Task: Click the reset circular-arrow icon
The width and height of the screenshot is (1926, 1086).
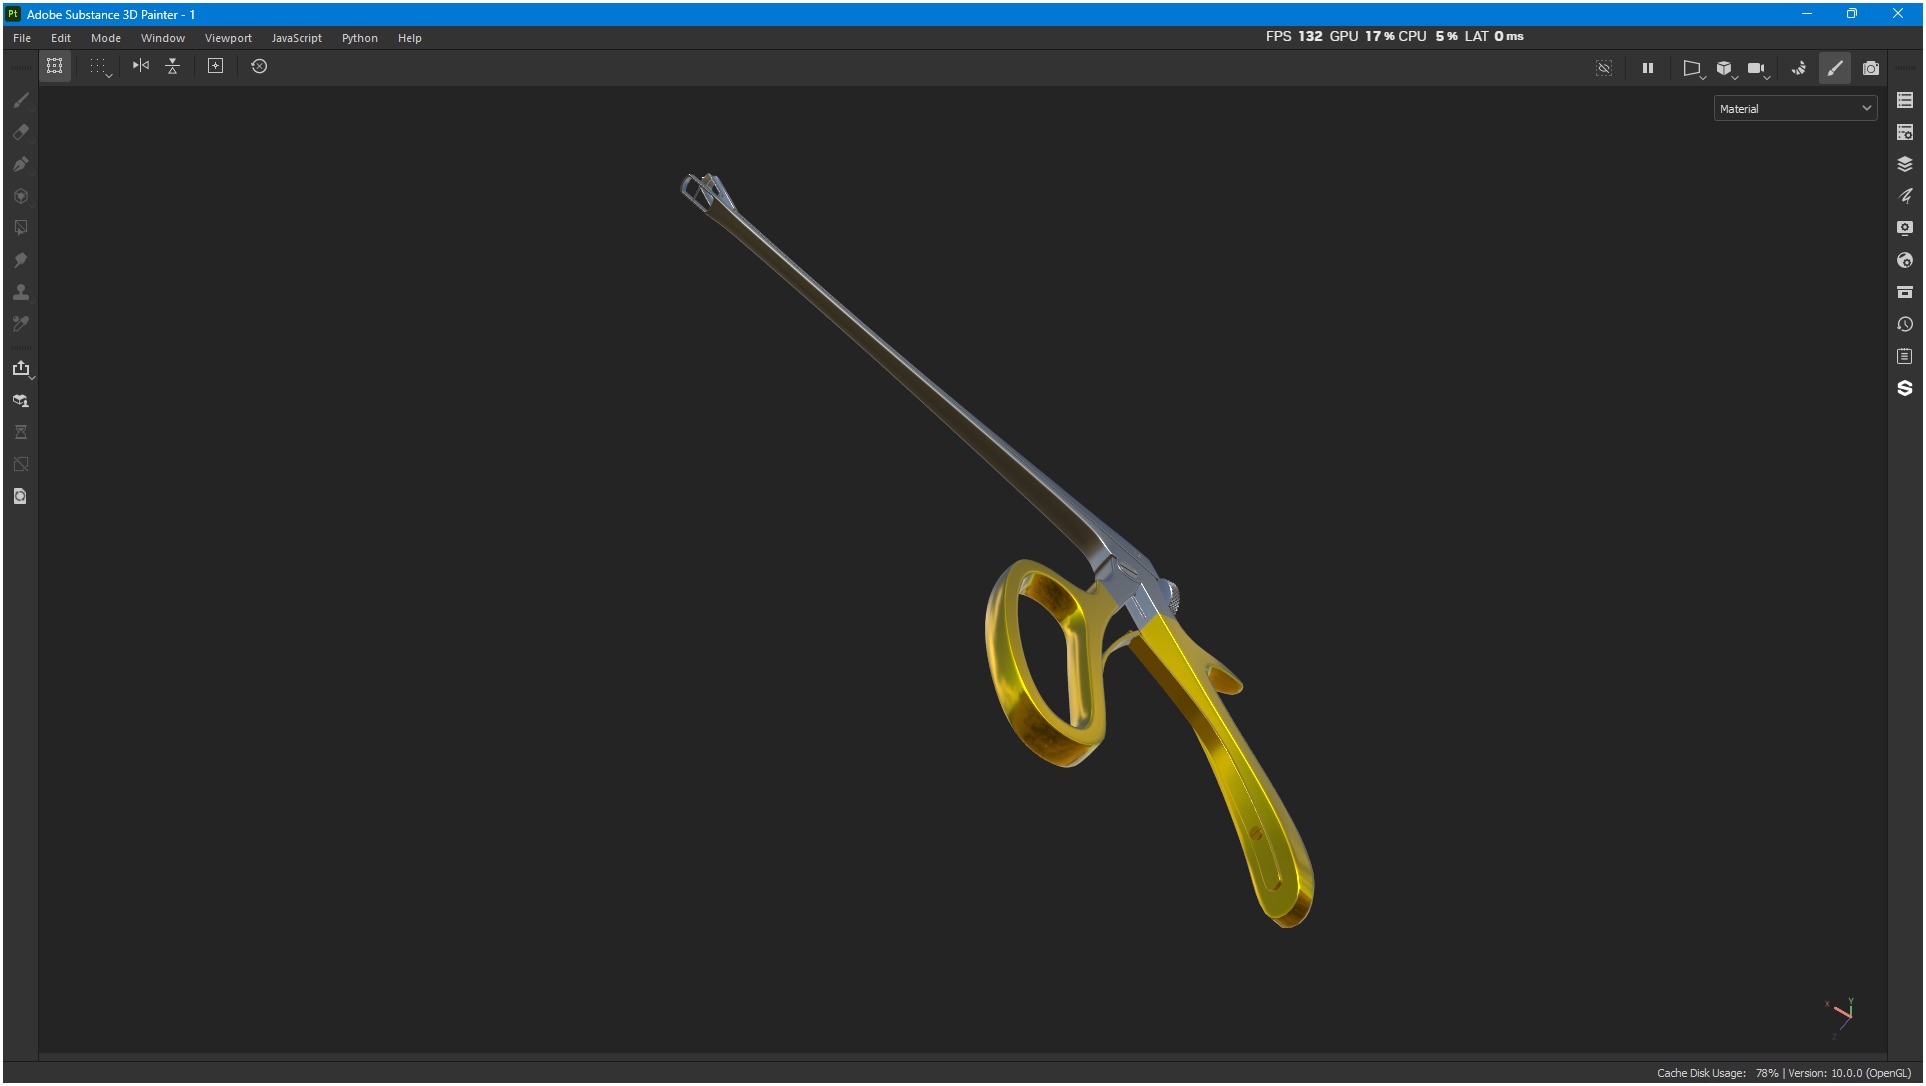Action: (x=259, y=66)
